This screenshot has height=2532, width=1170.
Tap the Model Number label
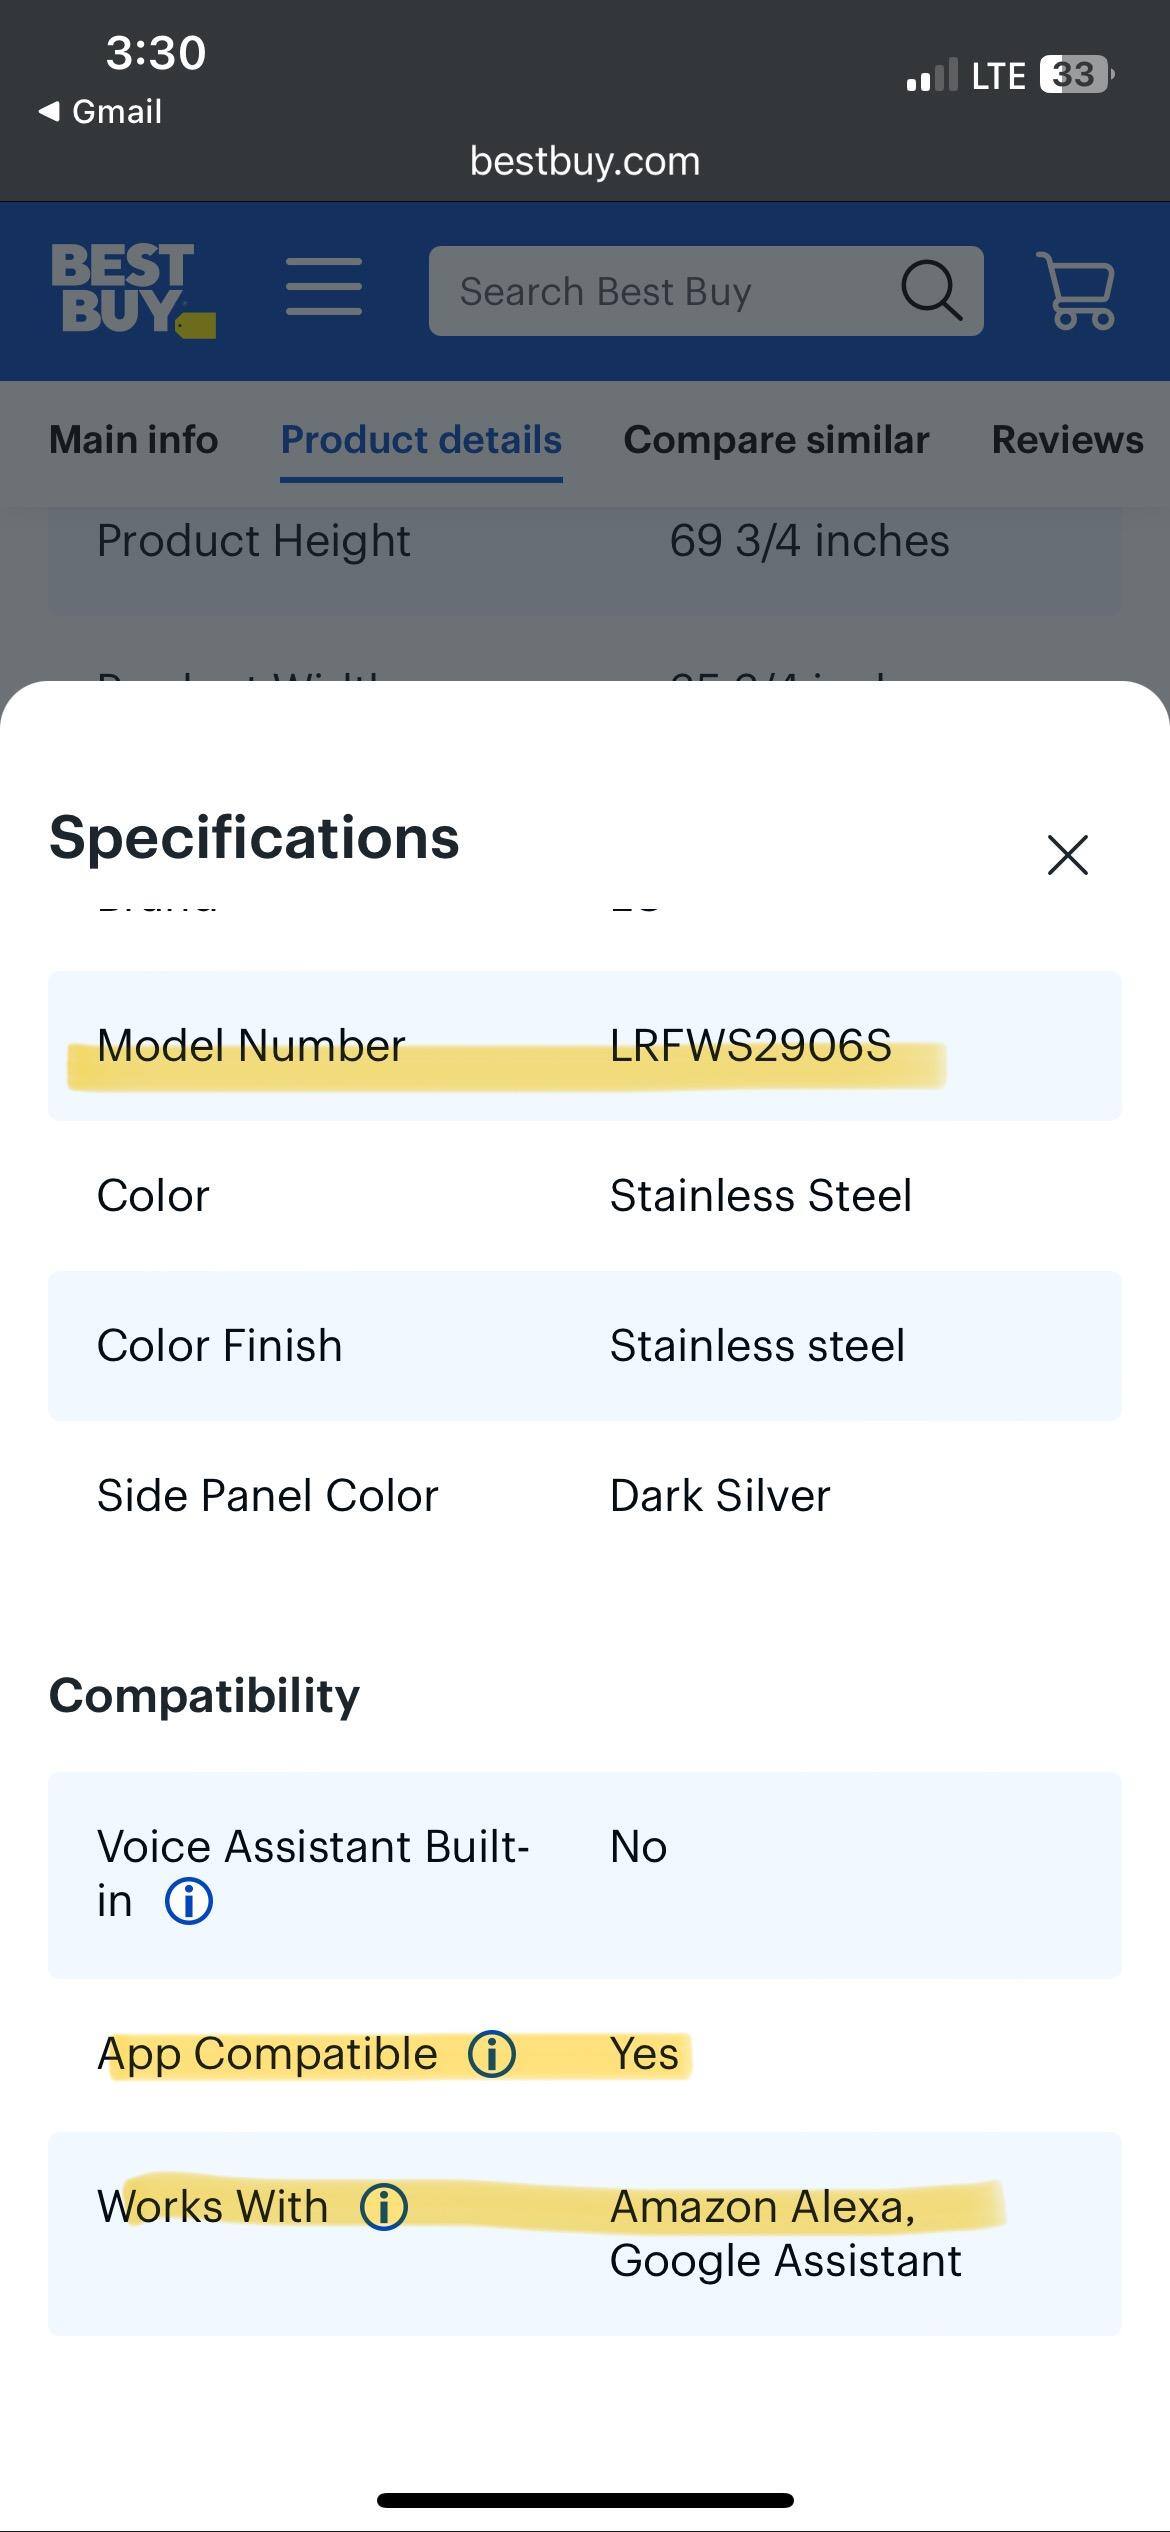pos(251,1046)
